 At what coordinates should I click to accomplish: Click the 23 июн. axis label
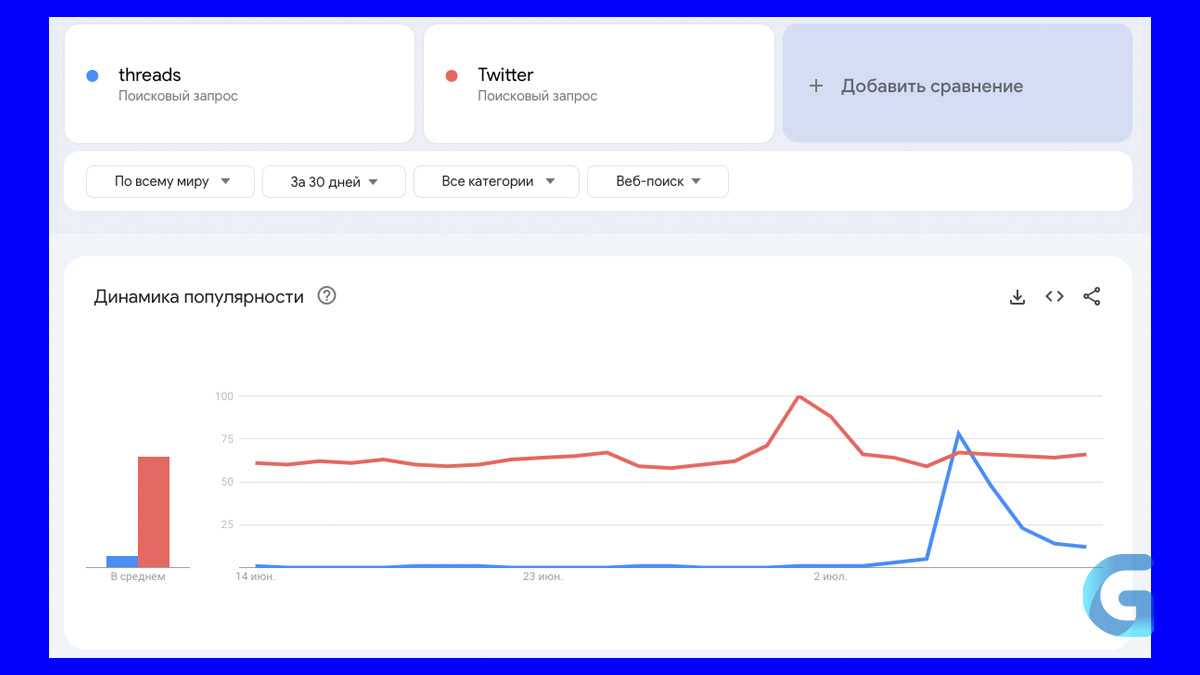(543, 577)
